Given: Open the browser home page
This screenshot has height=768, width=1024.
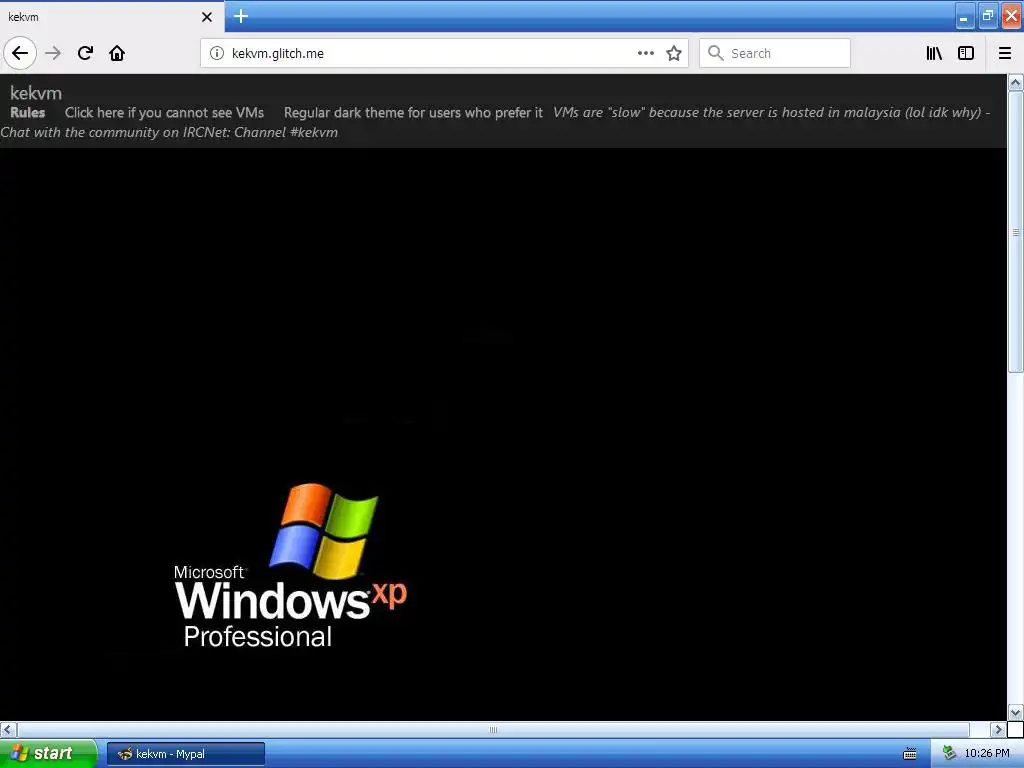Looking at the screenshot, I should (117, 53).
